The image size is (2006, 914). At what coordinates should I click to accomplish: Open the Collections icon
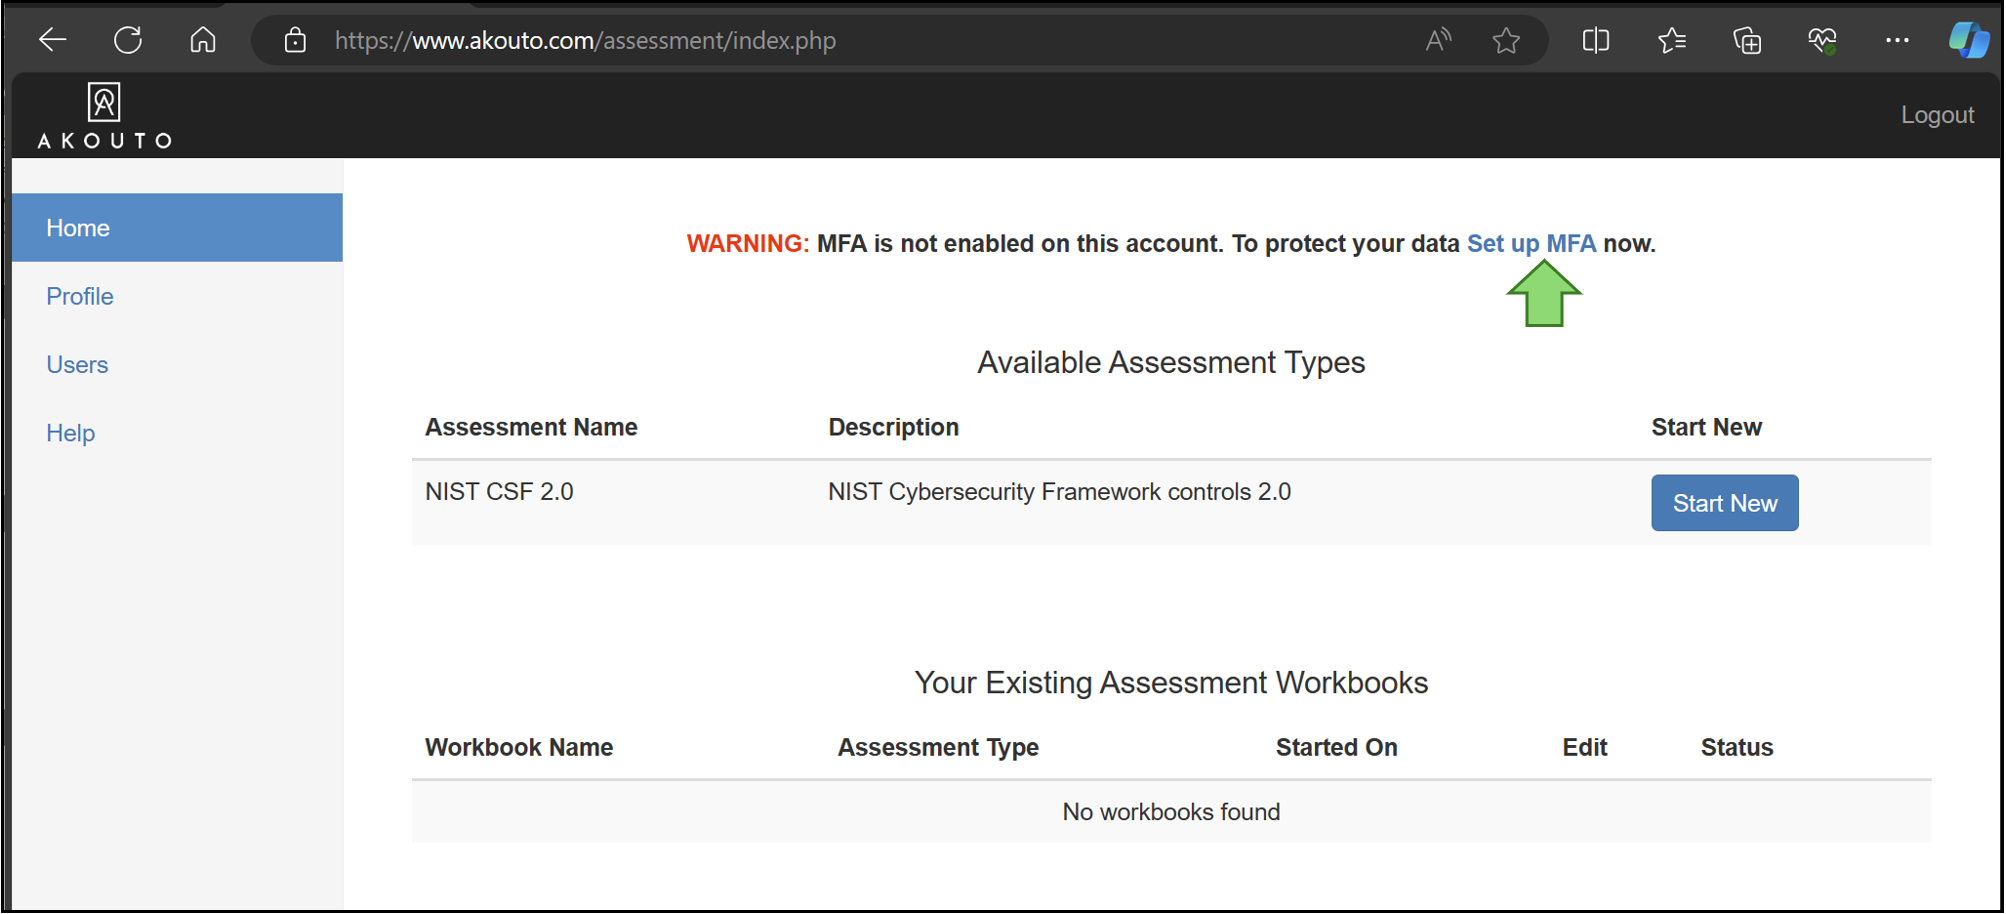point(1747,40)
